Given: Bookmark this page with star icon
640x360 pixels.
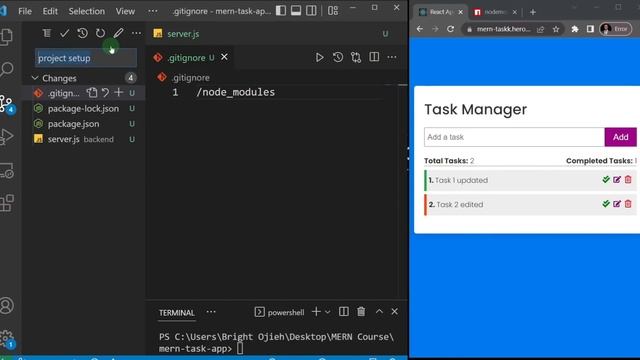Looking at the screenshot, I should [556, 29].
